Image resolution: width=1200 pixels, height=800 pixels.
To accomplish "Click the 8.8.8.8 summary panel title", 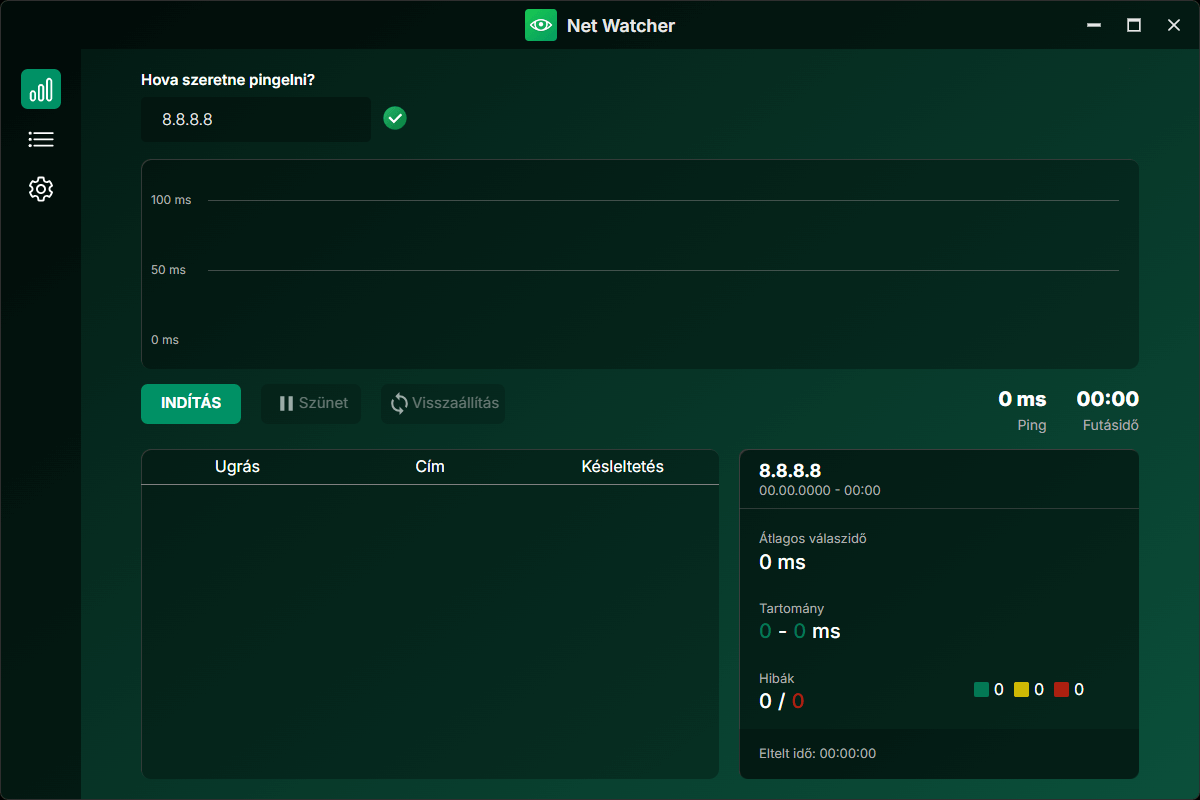I will tap(790, 471).
